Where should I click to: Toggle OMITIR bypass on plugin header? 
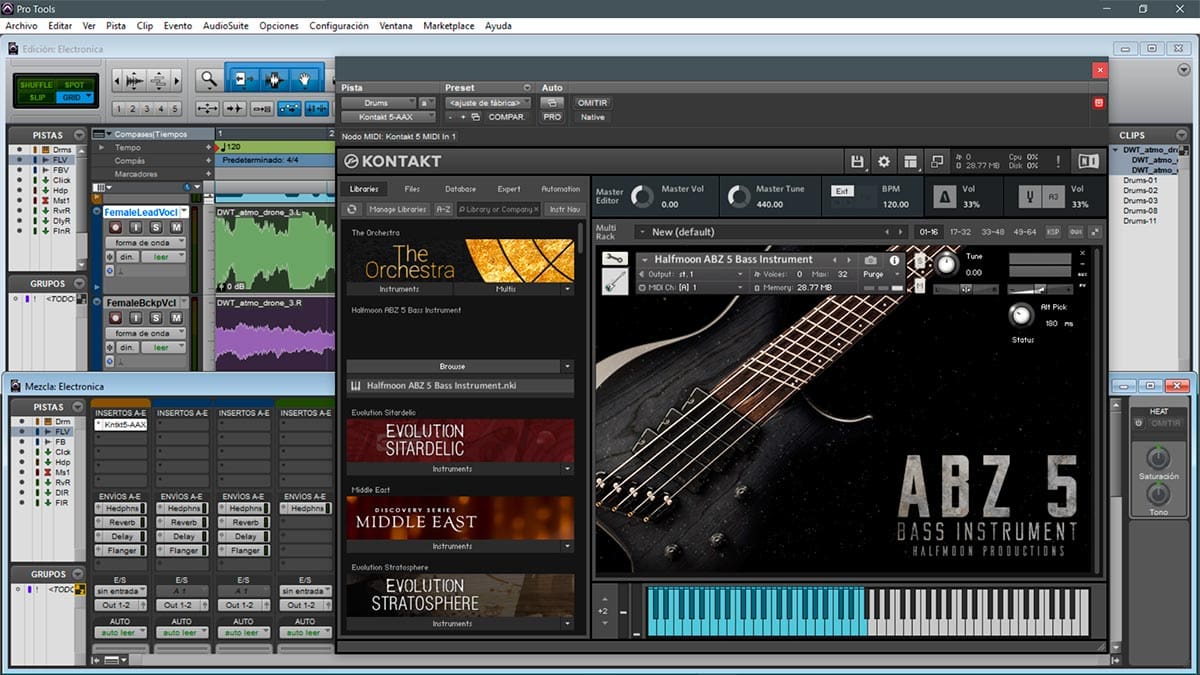(x=592, y=103)
